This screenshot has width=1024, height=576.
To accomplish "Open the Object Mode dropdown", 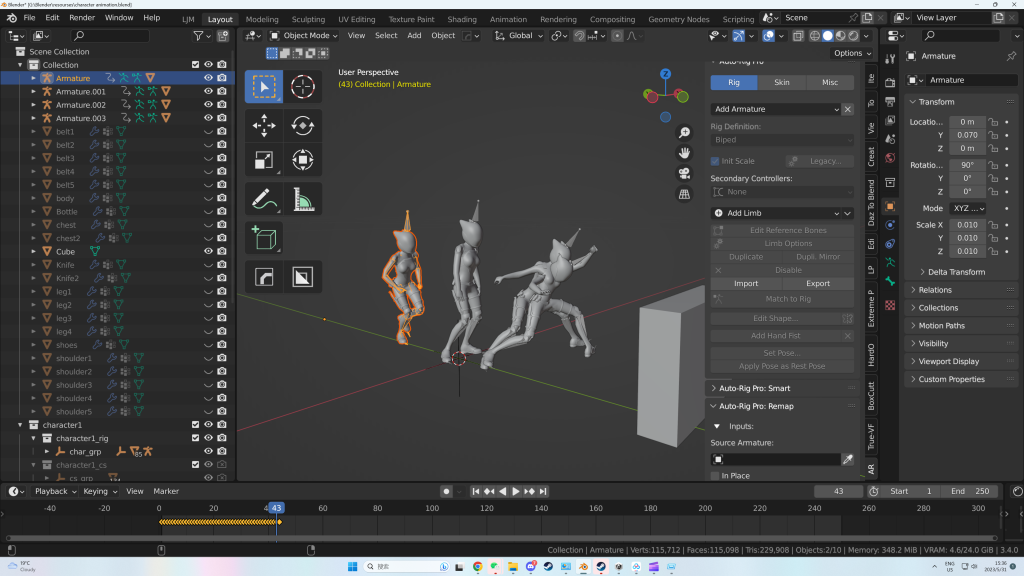I will pos(304,36).
